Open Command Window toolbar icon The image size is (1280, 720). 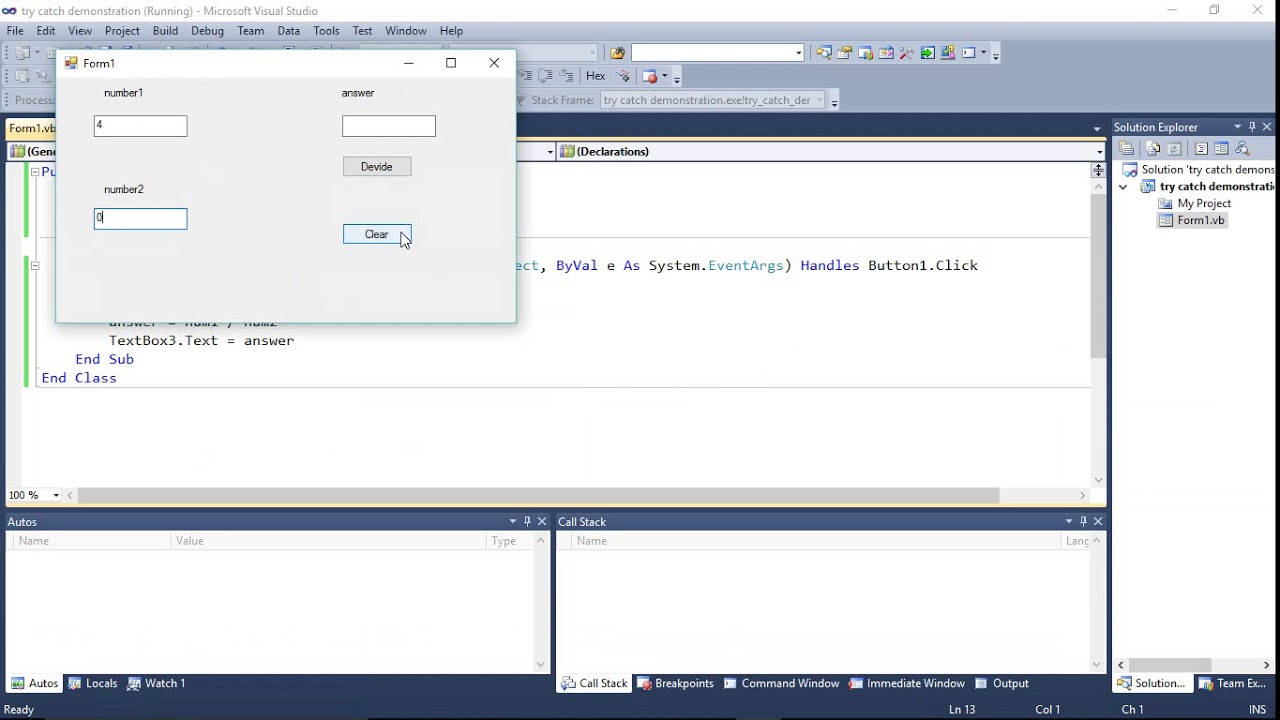(x=968, y=53)
